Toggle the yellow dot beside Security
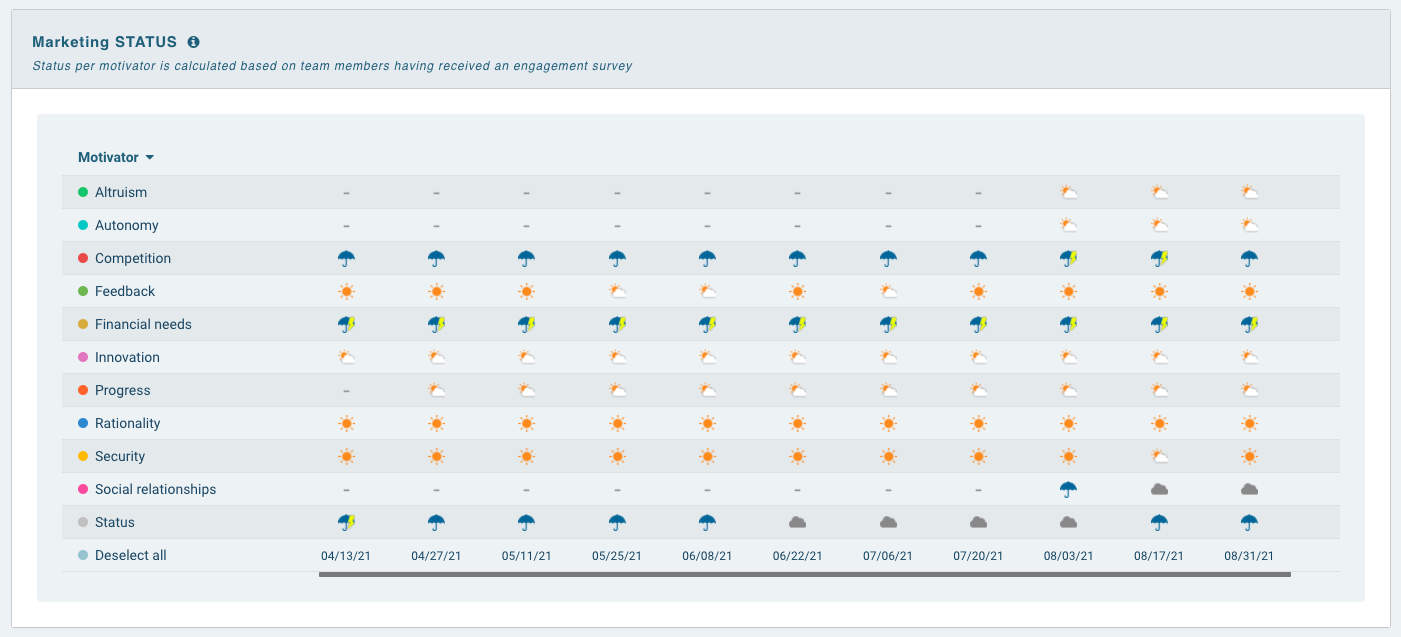The image size is (1401, 637). (82, 455)
